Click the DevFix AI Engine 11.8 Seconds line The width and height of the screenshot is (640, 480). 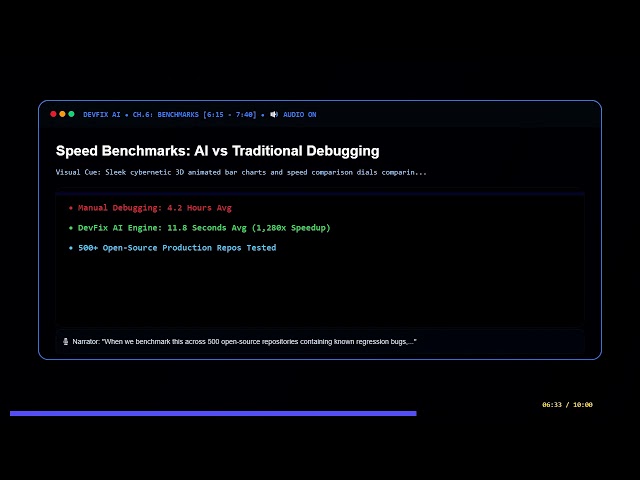(204, 228)
